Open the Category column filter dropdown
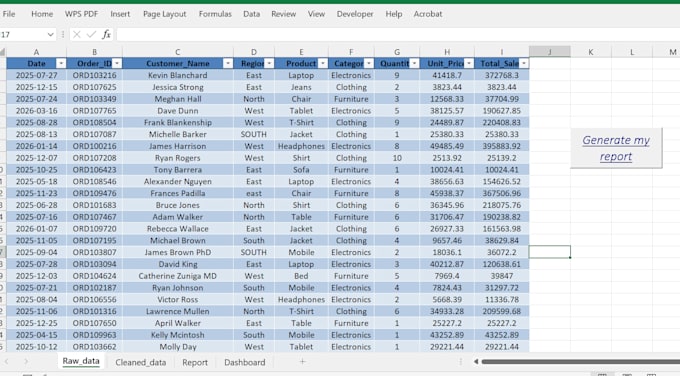This screenshot has height=376, width=680. click(369, 63)
